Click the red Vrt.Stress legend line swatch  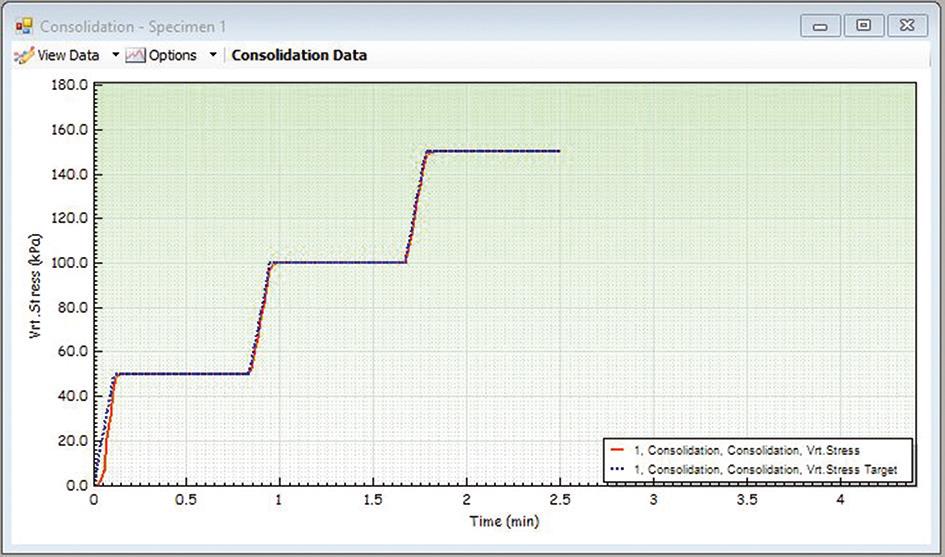pos(617,451)
